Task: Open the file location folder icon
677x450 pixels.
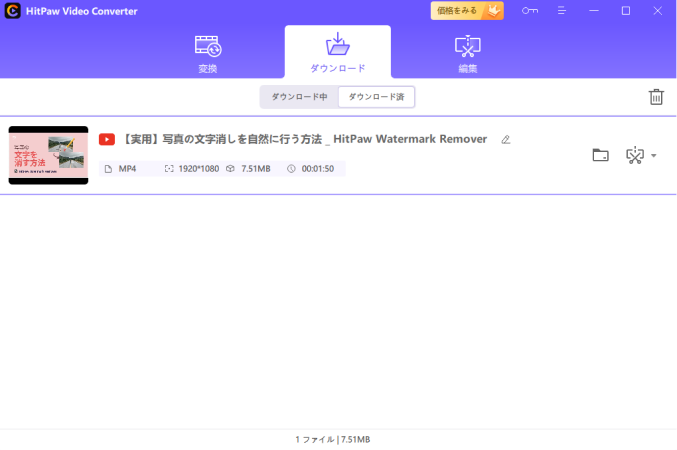Action: [x=600, y=155]
